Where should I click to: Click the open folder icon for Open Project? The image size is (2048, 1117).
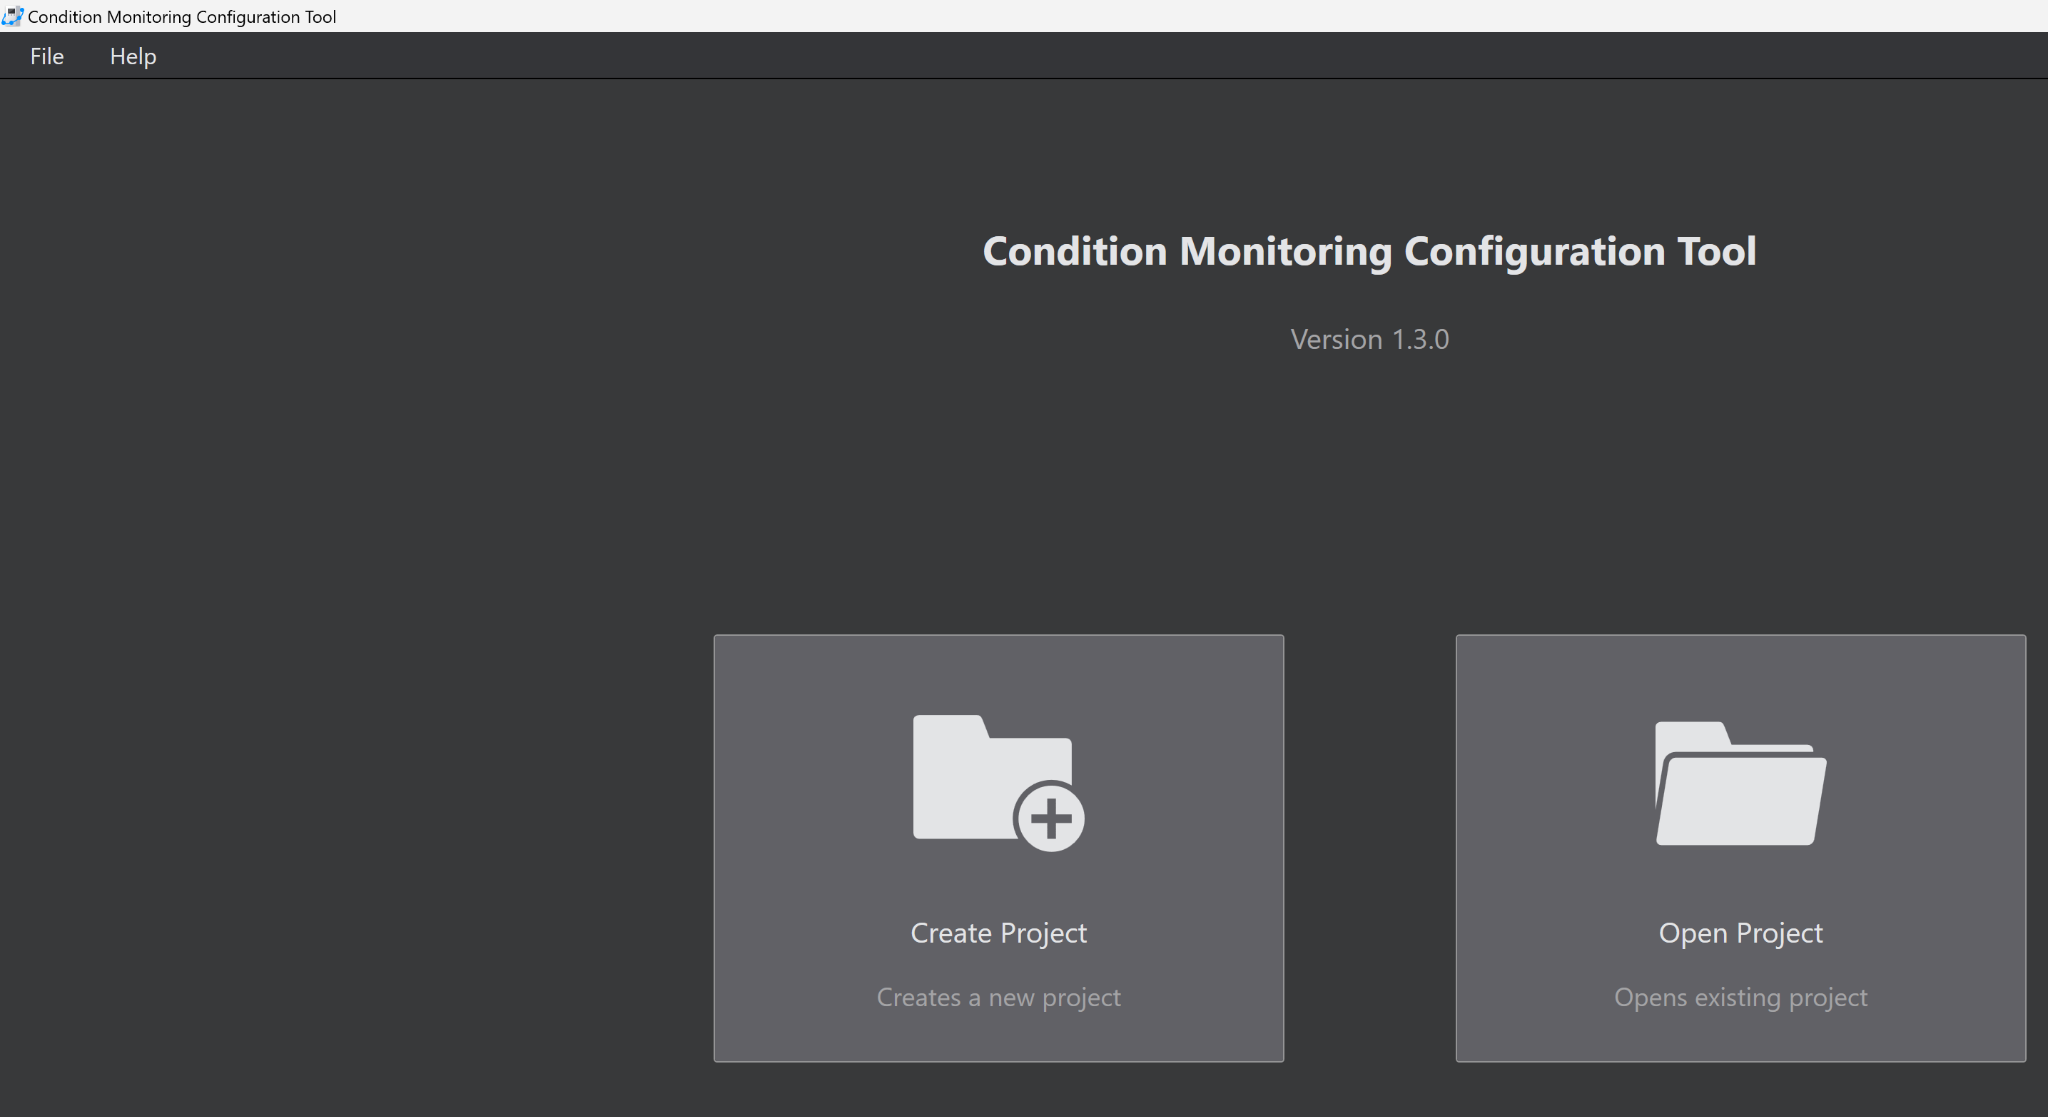coord(1740,784)
